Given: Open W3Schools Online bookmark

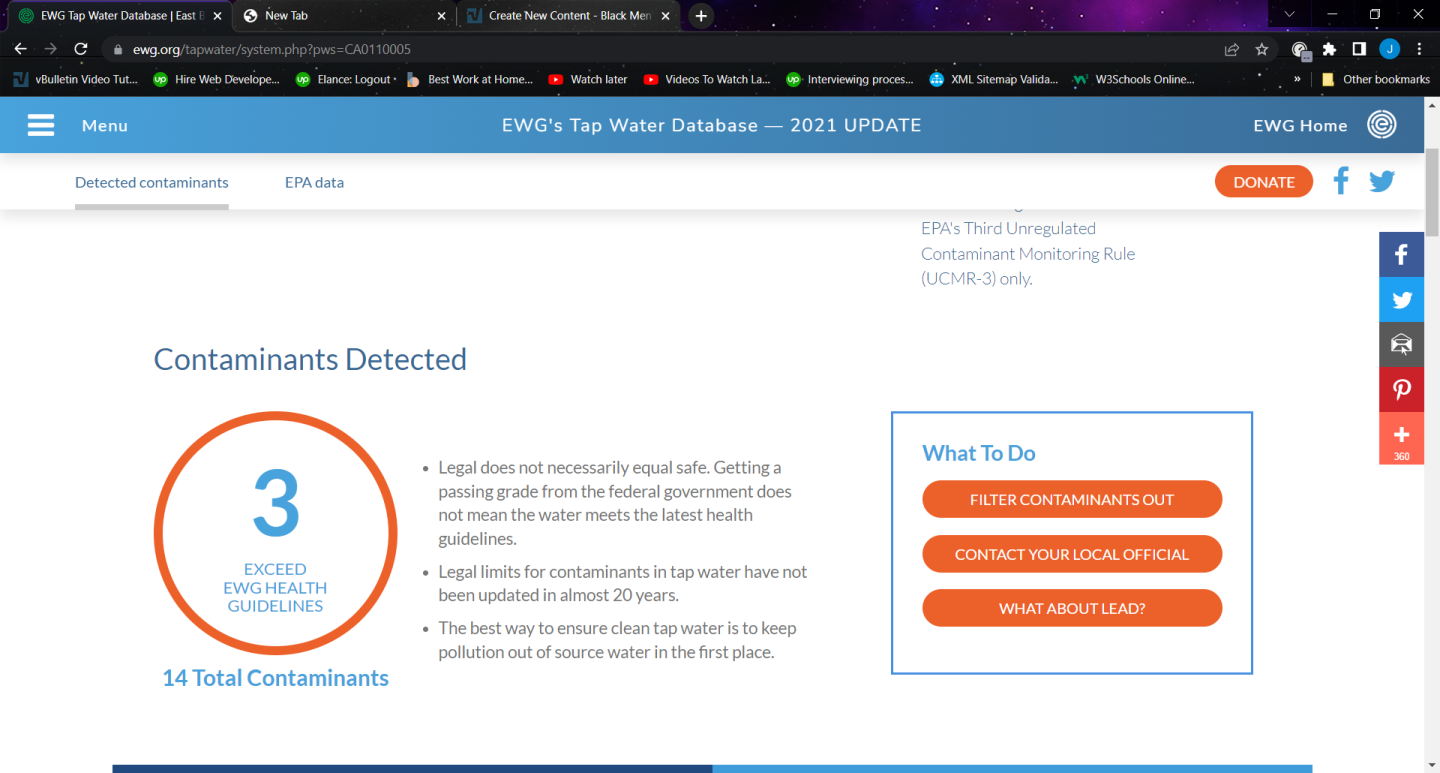Looking at the screenshot, I should pyautogui.click(x=1133, y=79).
